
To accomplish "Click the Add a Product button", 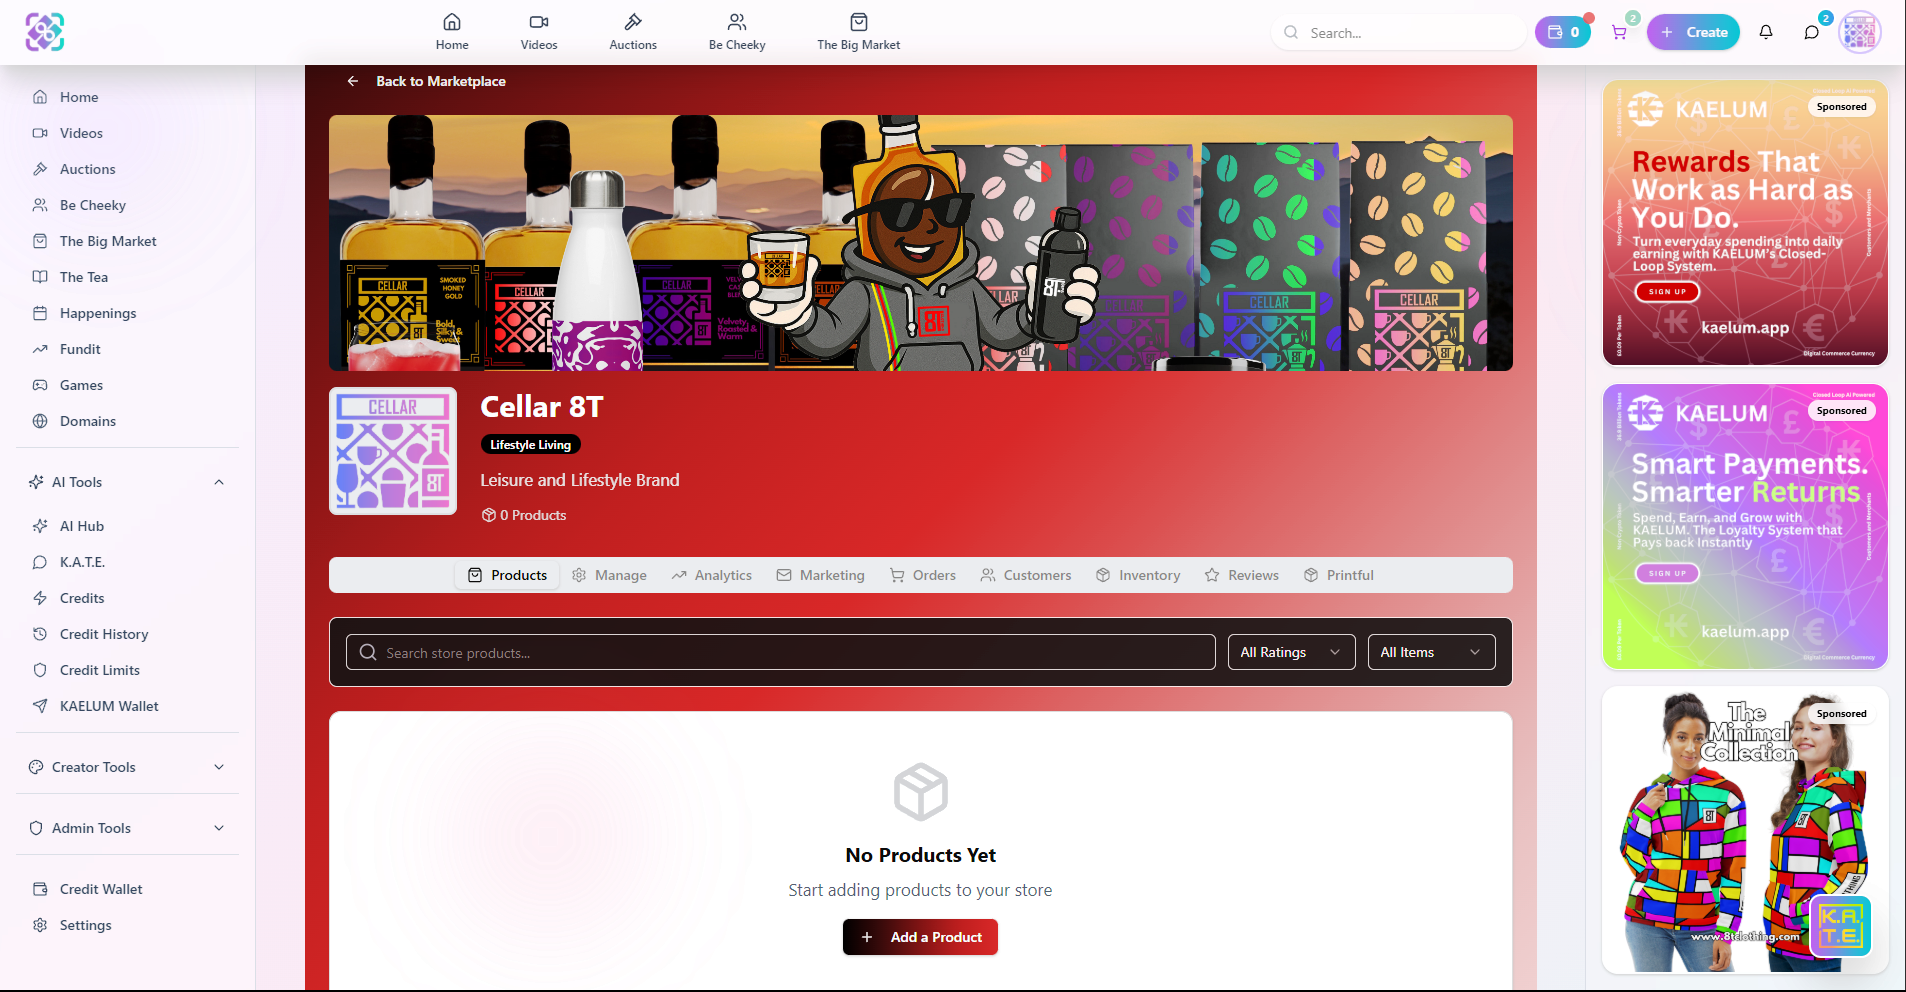I will coord(920,937).
